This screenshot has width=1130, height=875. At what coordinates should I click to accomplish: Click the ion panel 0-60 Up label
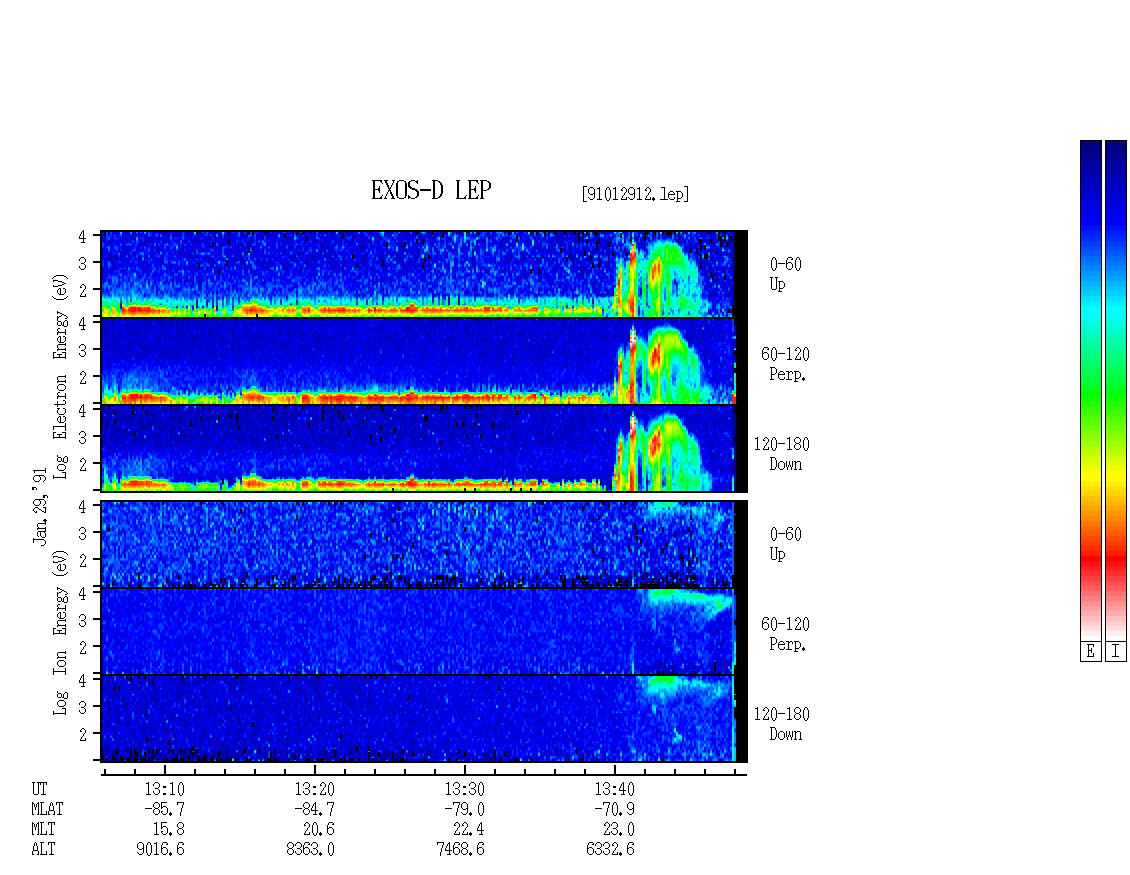tap(786, 544)
